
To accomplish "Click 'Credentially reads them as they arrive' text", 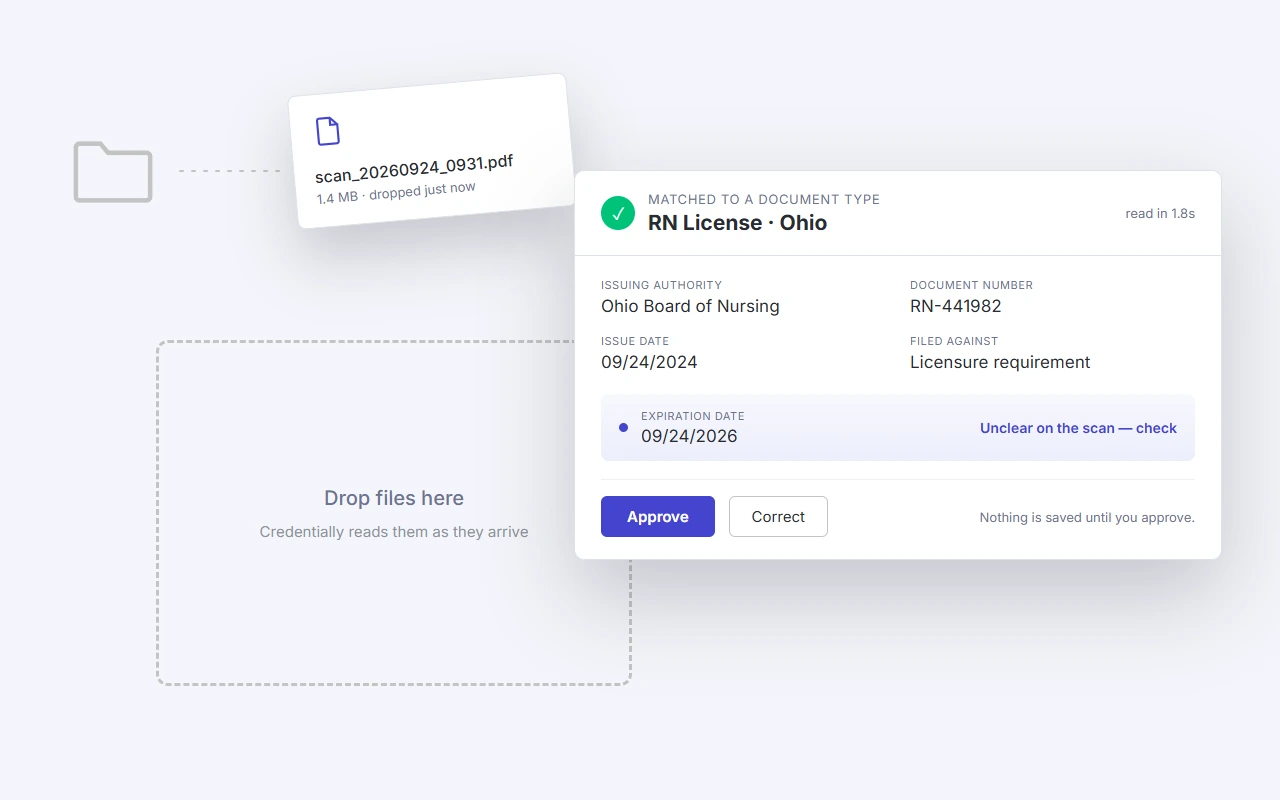I will point(394,532).
